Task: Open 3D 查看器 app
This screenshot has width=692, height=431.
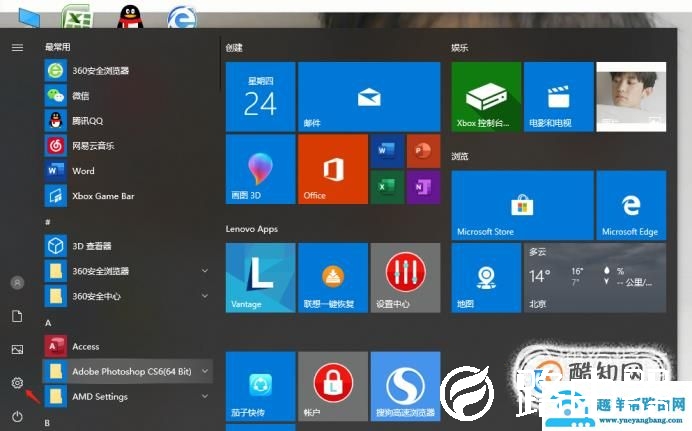Action: [128, 246]
